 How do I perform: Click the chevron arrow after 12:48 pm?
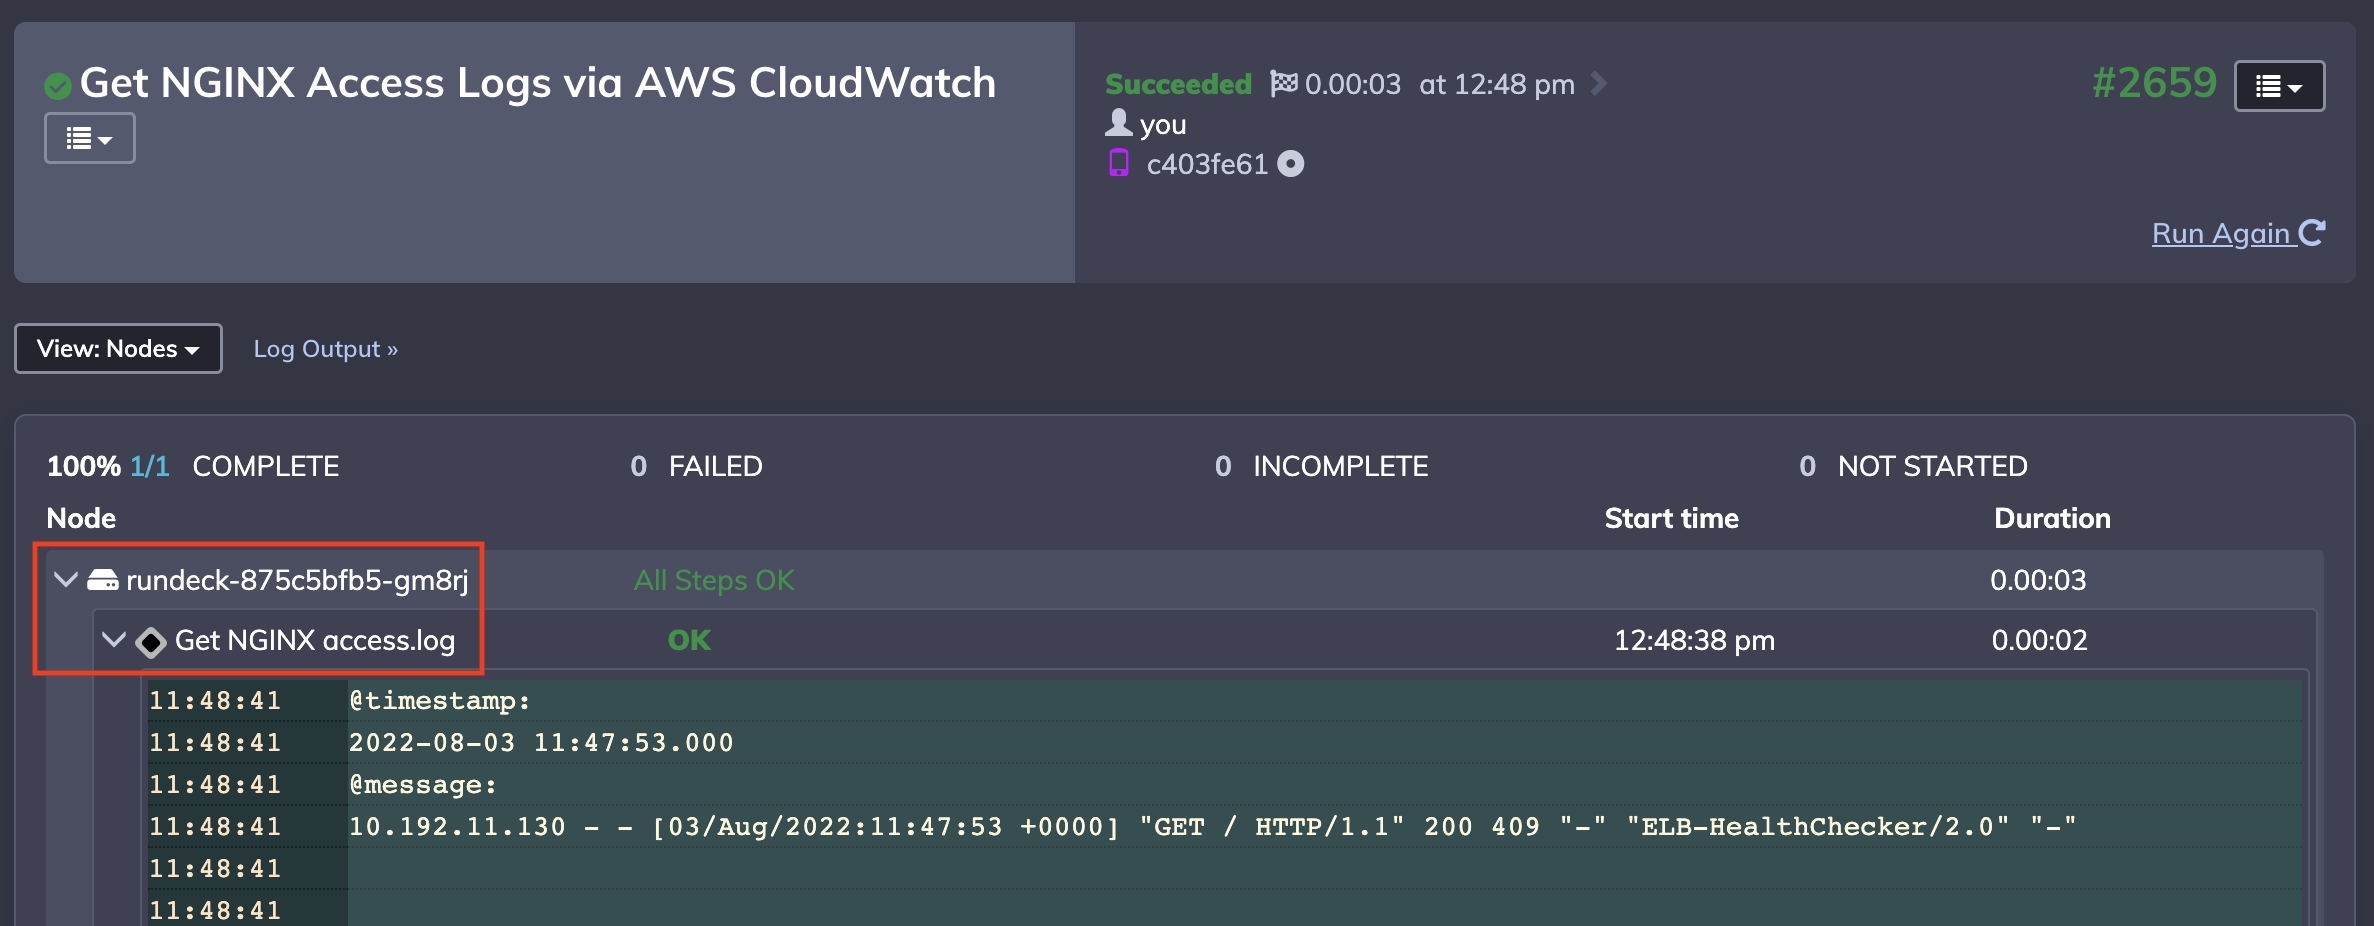point(1598,83)
